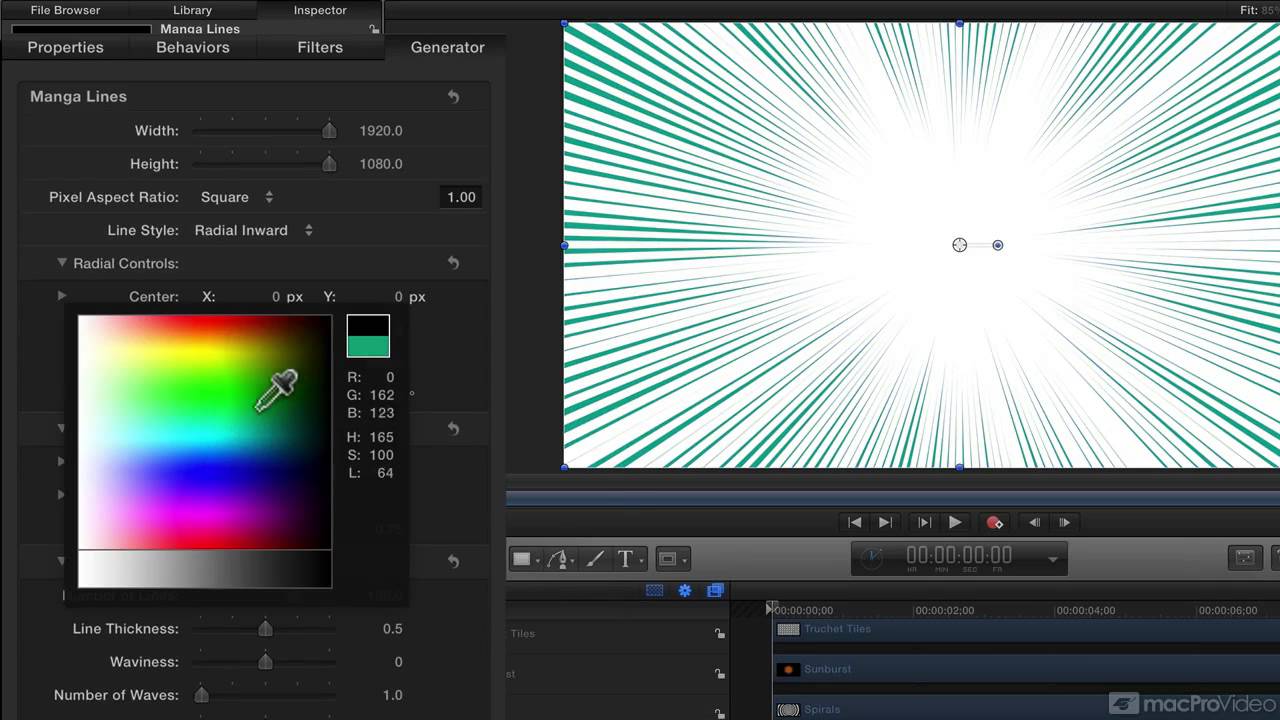Screen dimensions: 1280x720
Task: Open Line Style Radial Inward dropdown
Action: coord(254,230)
